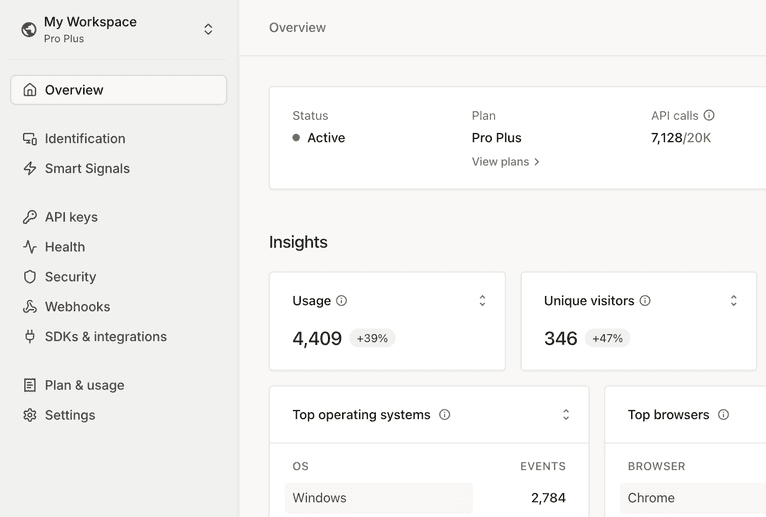Click the Unique visitors info icon

(x=645, y=301)
